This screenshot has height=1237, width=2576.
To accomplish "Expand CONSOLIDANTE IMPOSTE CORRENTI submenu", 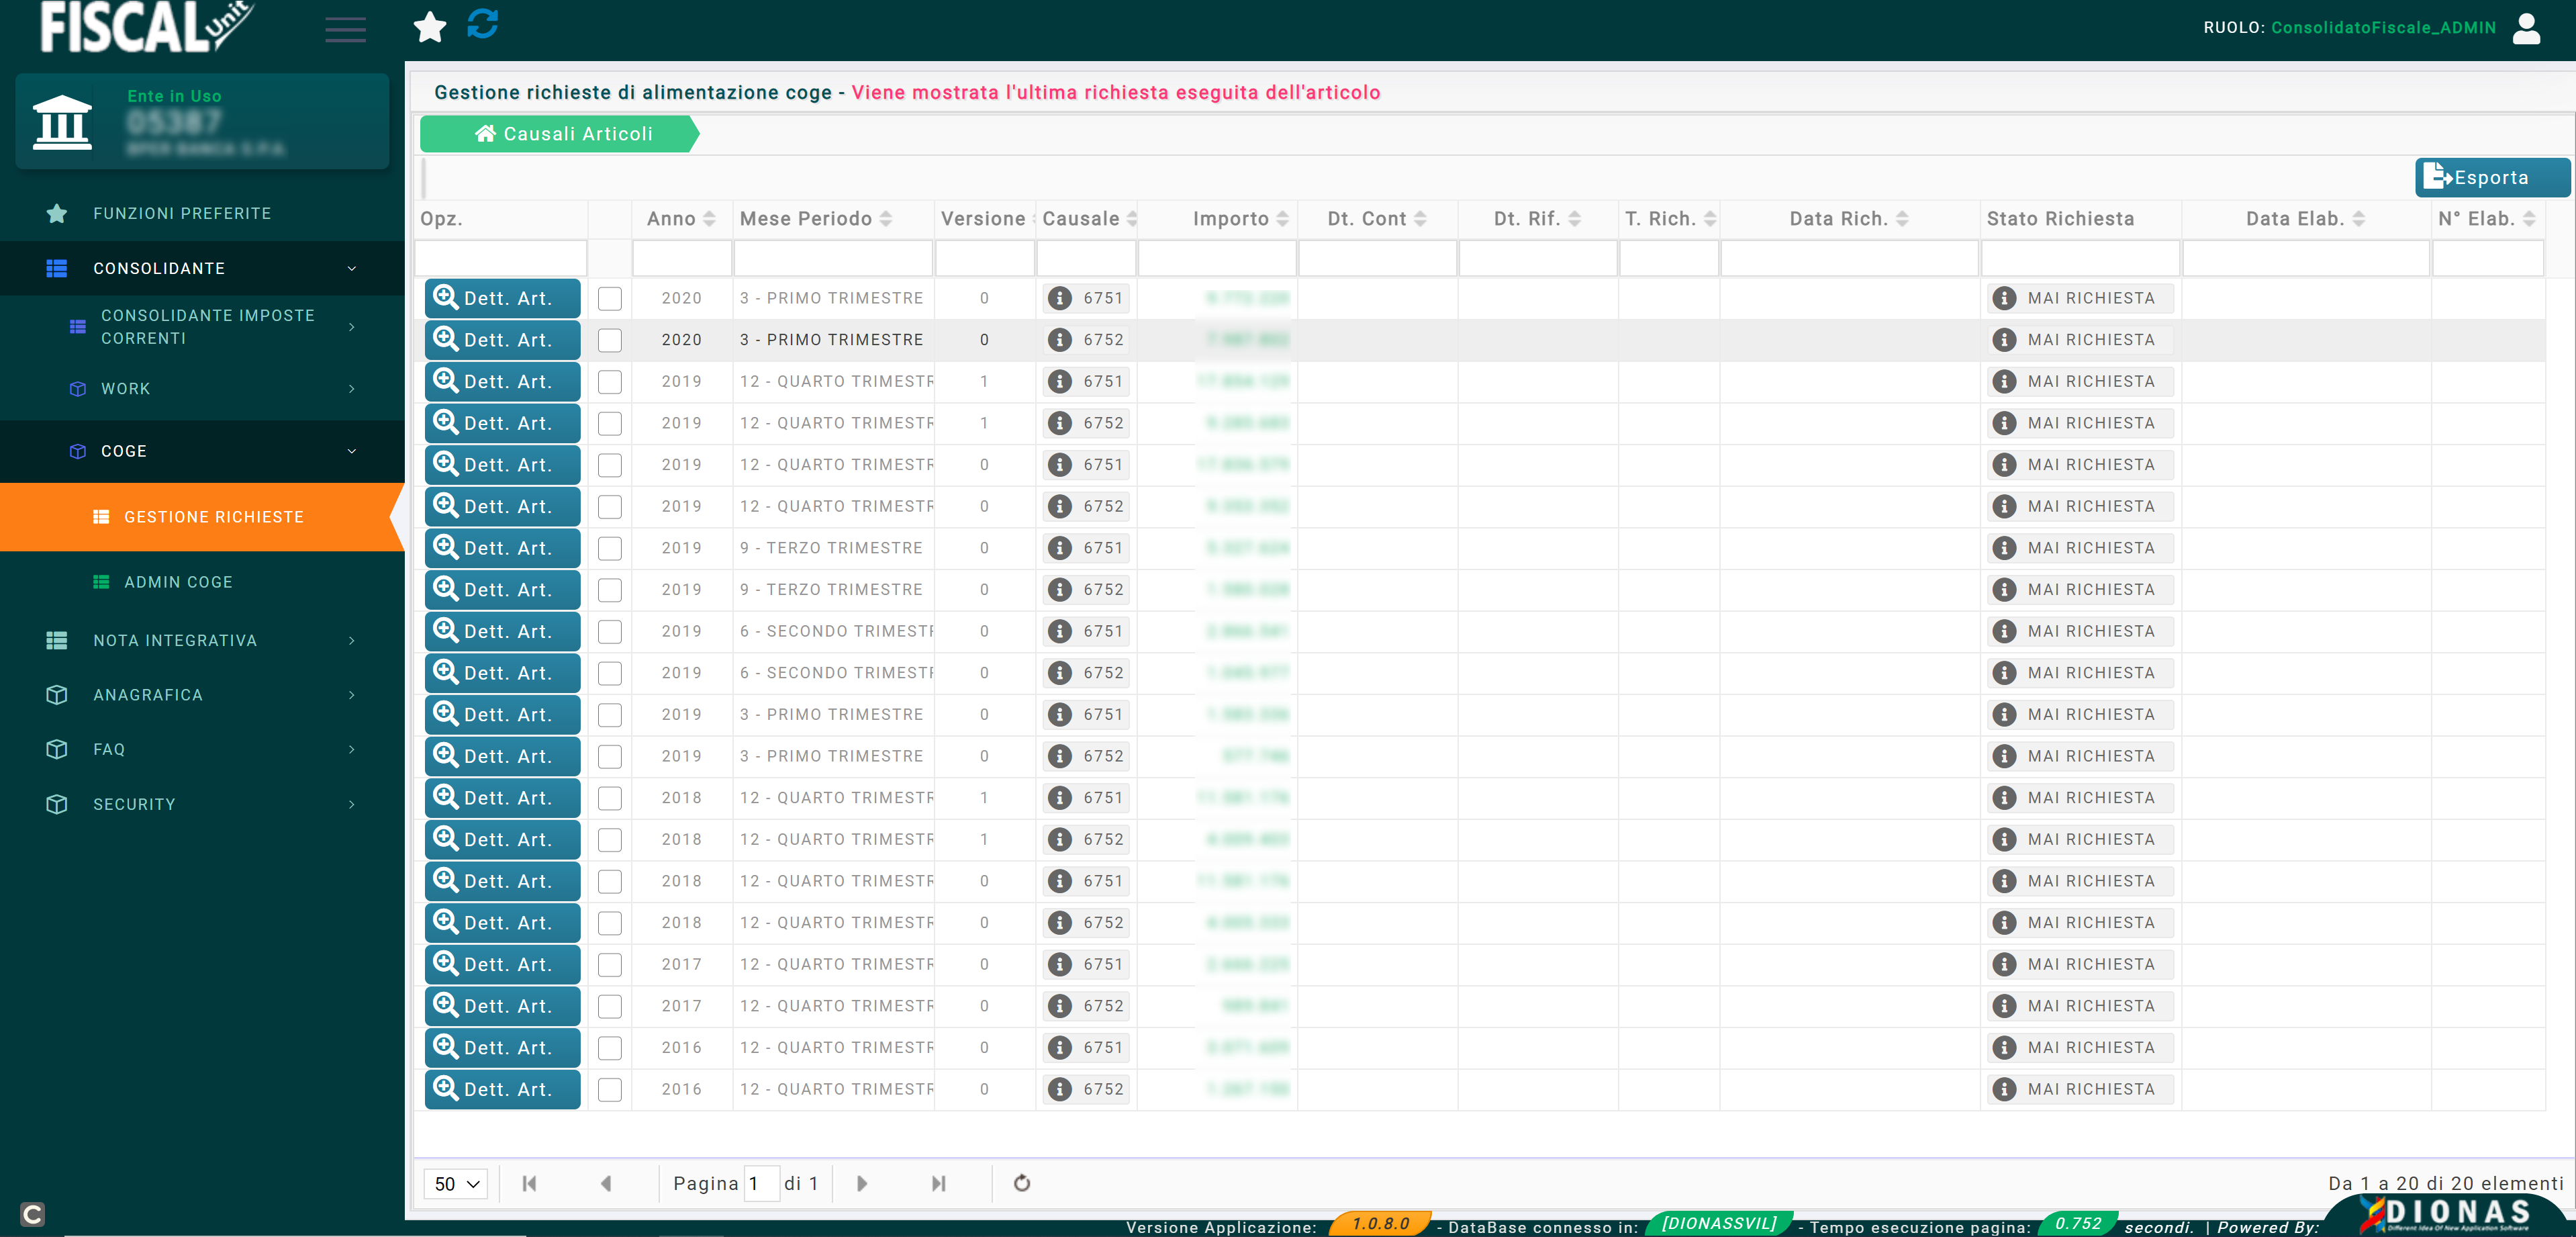I will (352, 327).
